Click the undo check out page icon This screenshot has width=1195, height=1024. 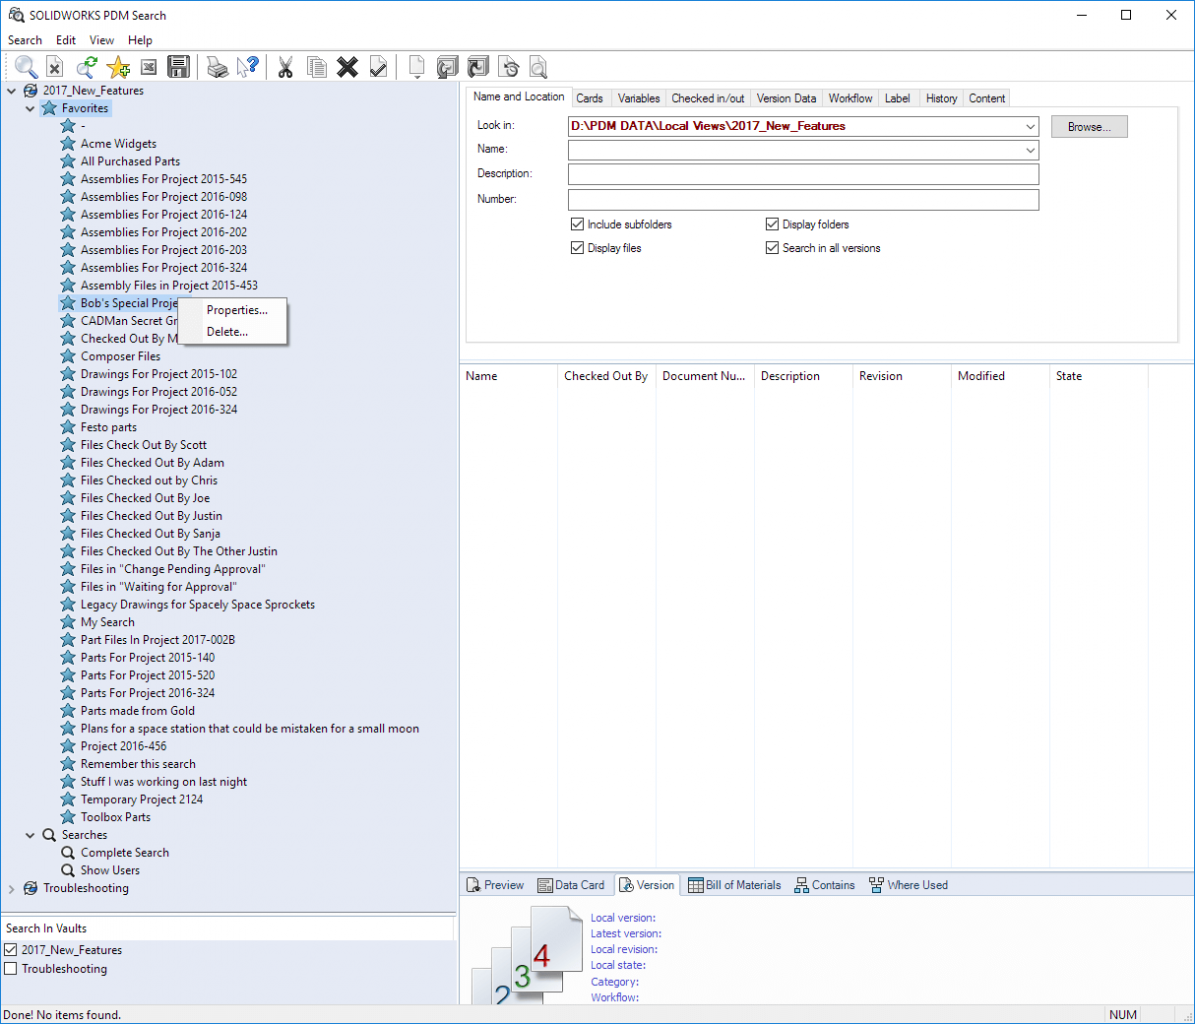point(508,67)
